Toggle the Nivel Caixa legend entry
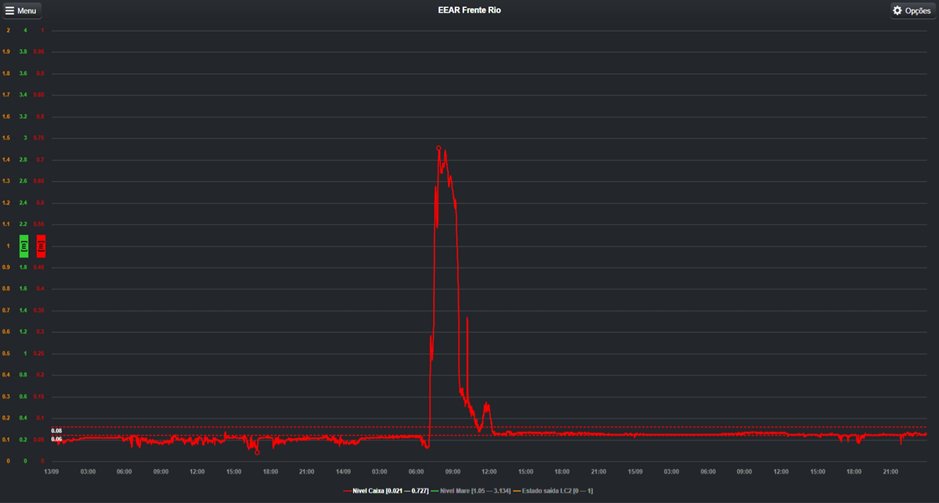The width and height of the screenshot is (939, 503). pos(386,491)
